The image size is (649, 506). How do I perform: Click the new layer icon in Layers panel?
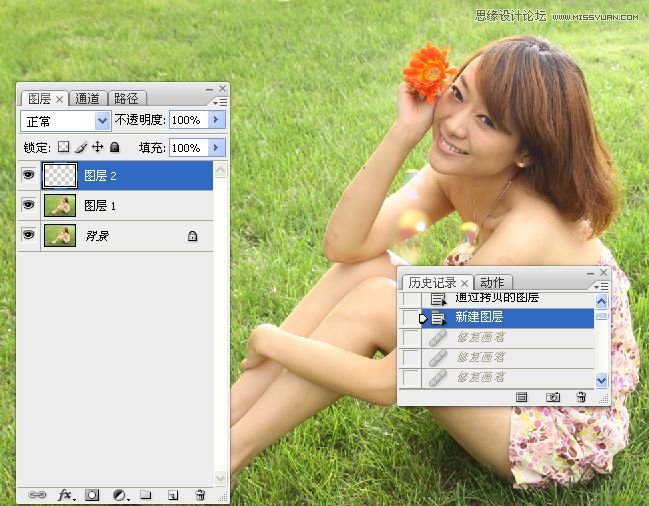pos(172,494)
